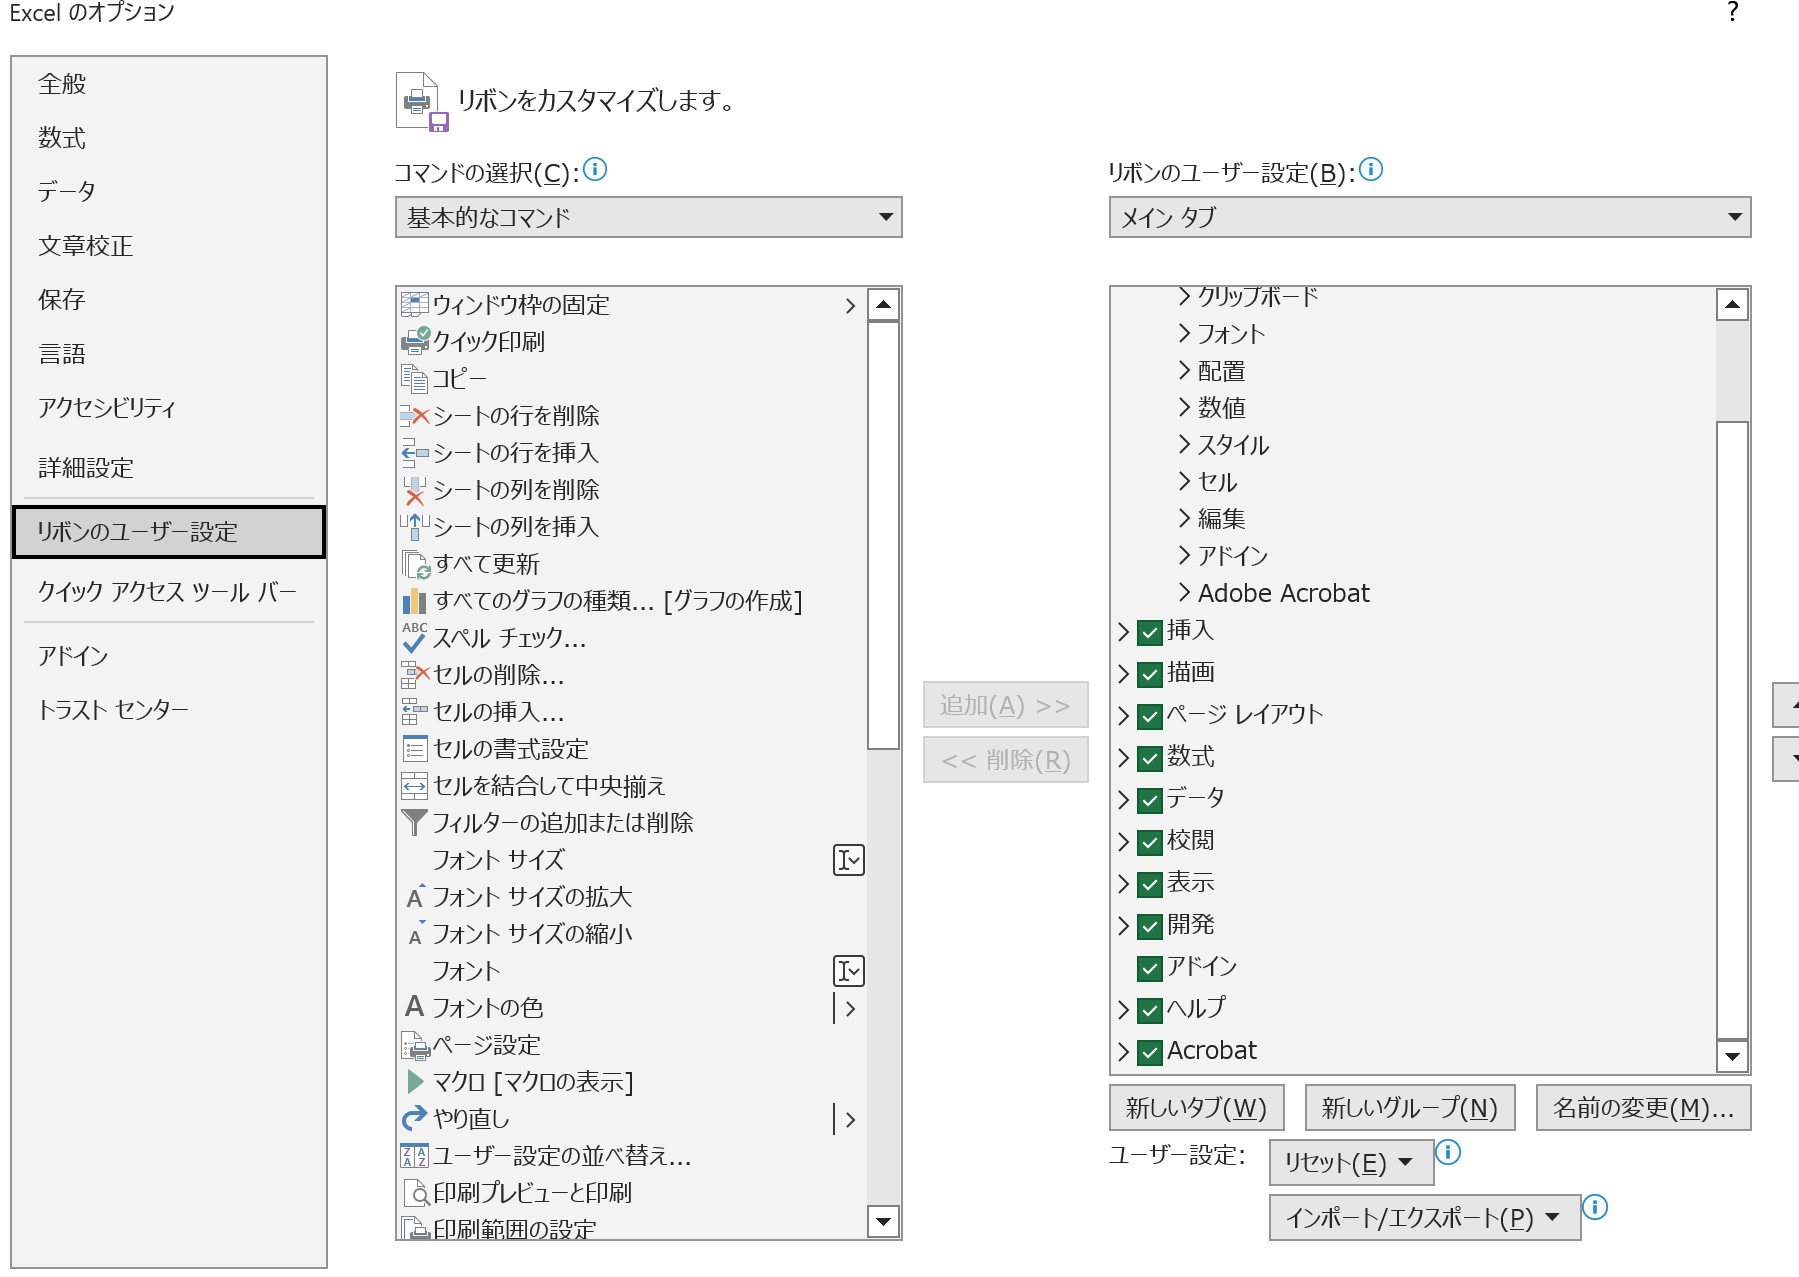Switch to 詳細設定 in the sidebar
The width and height of the screenshot is (1799, 1277).
coord(85,468)
